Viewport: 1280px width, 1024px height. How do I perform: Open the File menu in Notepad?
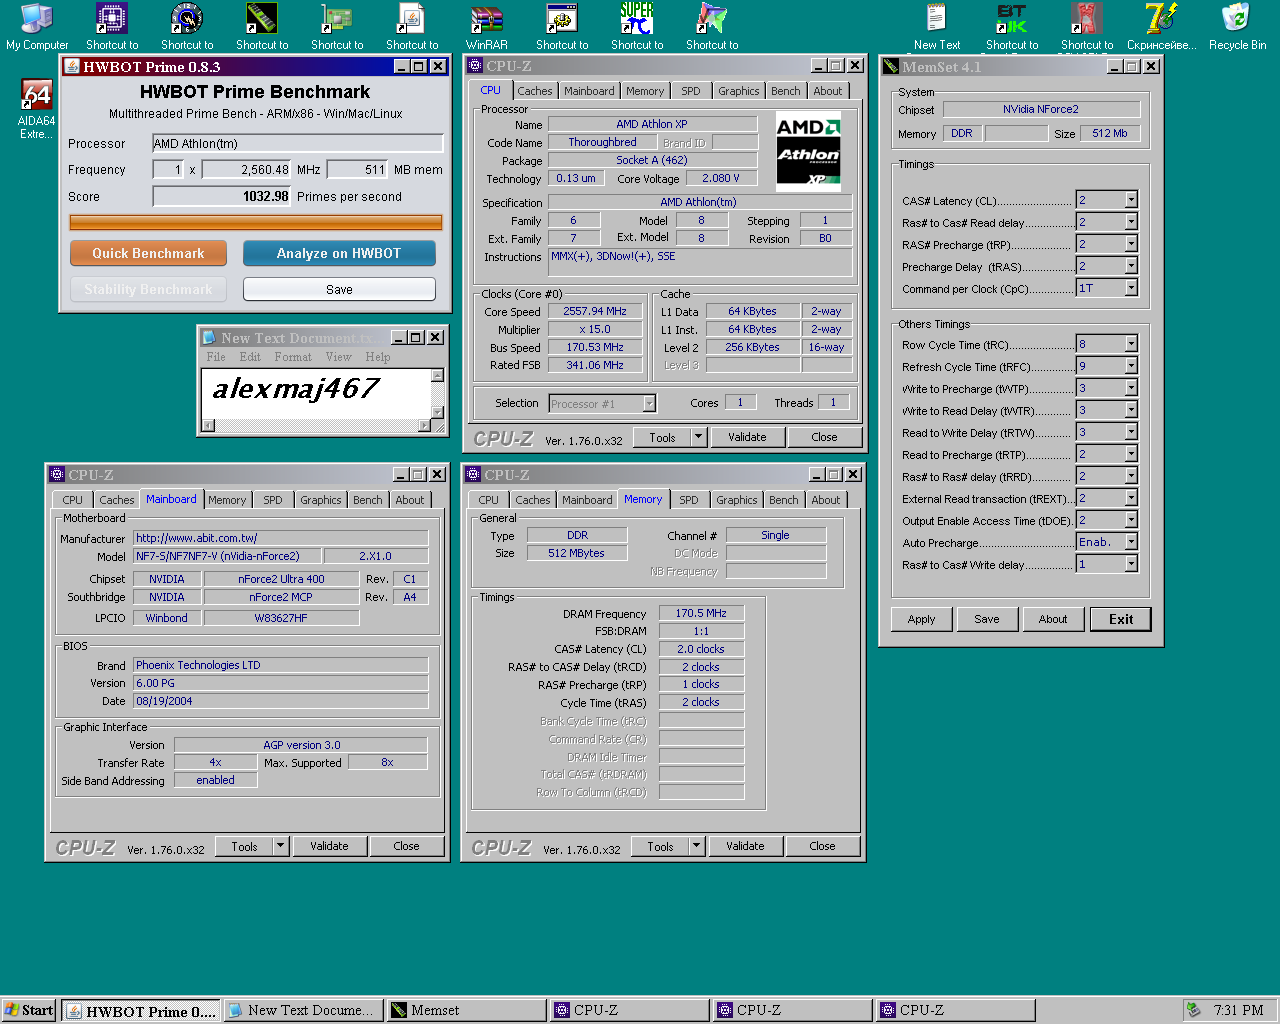click(x=216, y=357)
